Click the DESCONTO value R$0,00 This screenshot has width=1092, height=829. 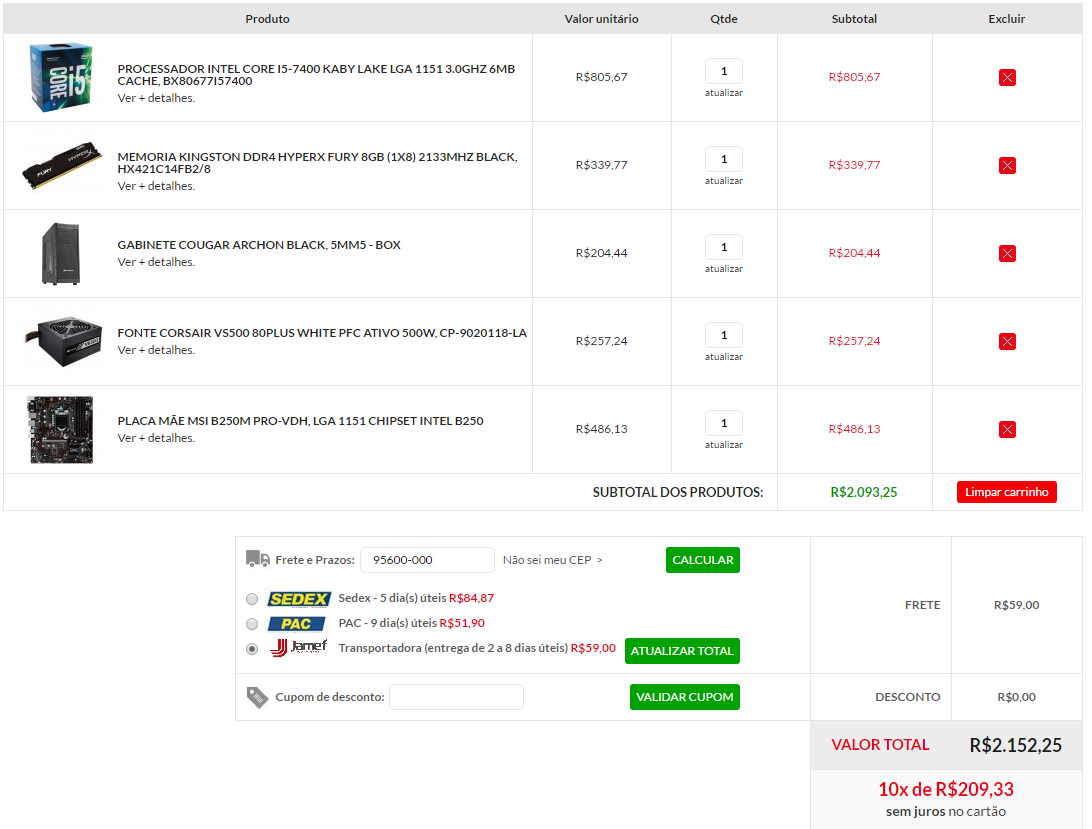1016,697
